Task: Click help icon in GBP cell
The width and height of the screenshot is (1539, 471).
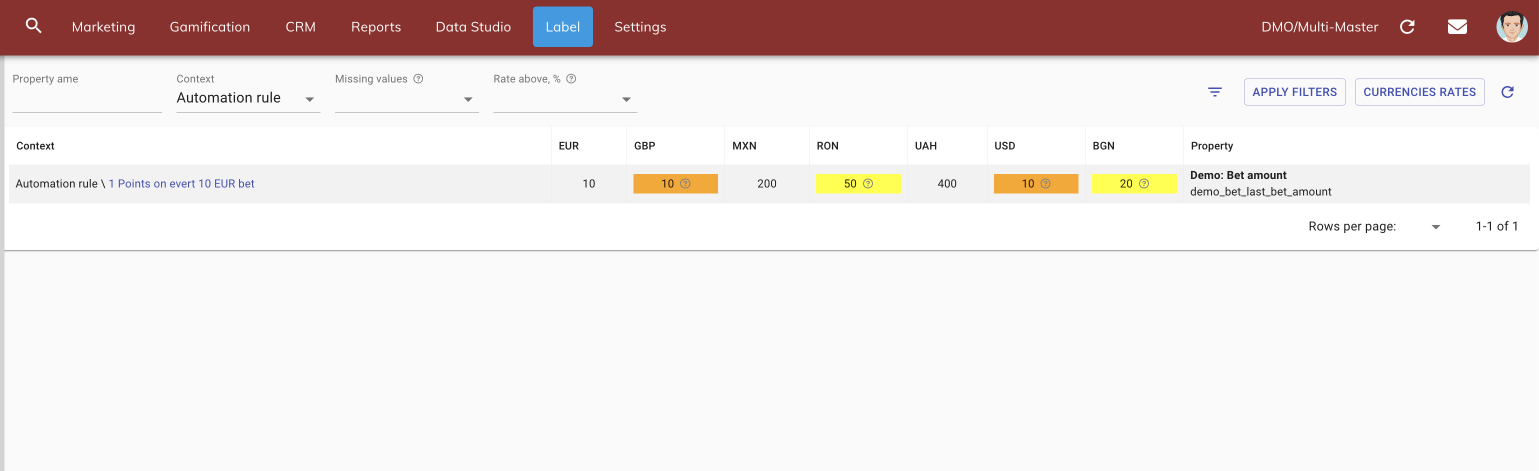Action: tap(685, 184)
